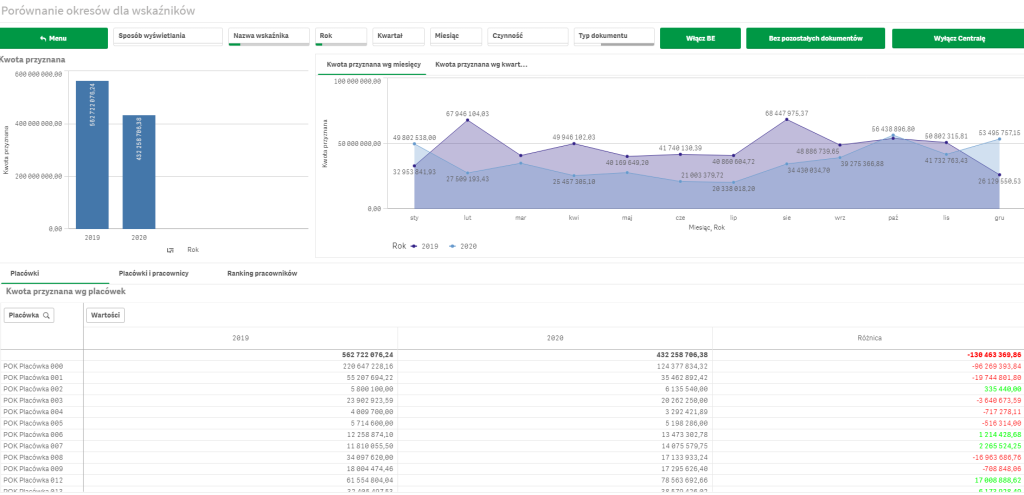Open the Nazwa wskaźnika filter
The width and height of the screenshot is (1024, 495).
[268, 37]
